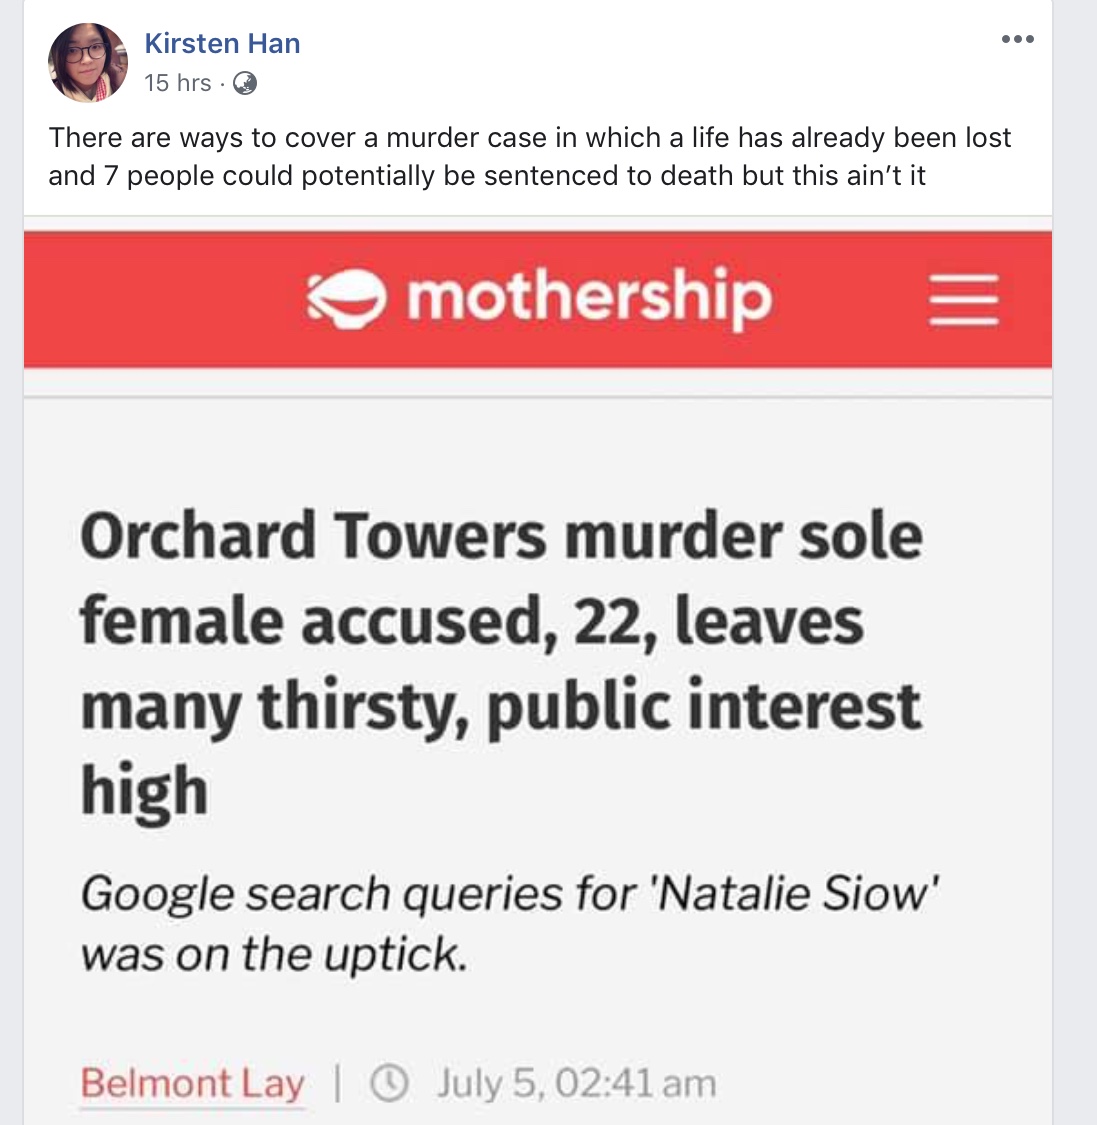Click the vertical separator between author and date

(x=337, y=1083)
